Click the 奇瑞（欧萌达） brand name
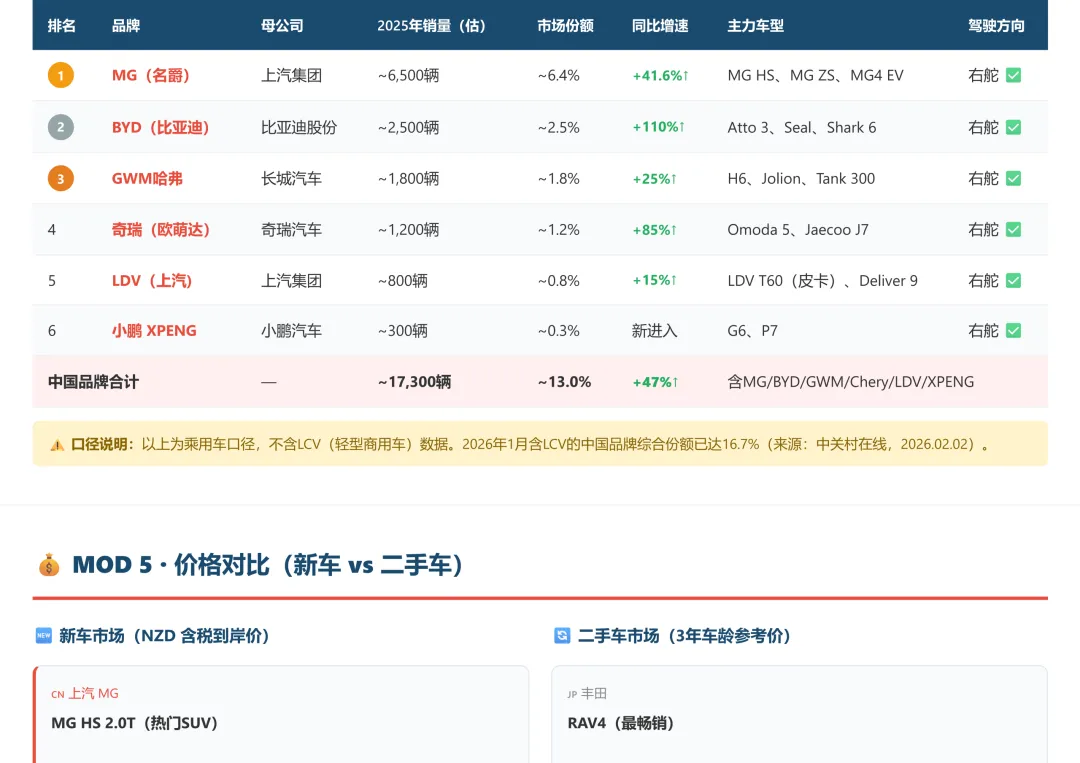Screen dimensions: 1080x763 pyautogui.click(x=160, y=230)
